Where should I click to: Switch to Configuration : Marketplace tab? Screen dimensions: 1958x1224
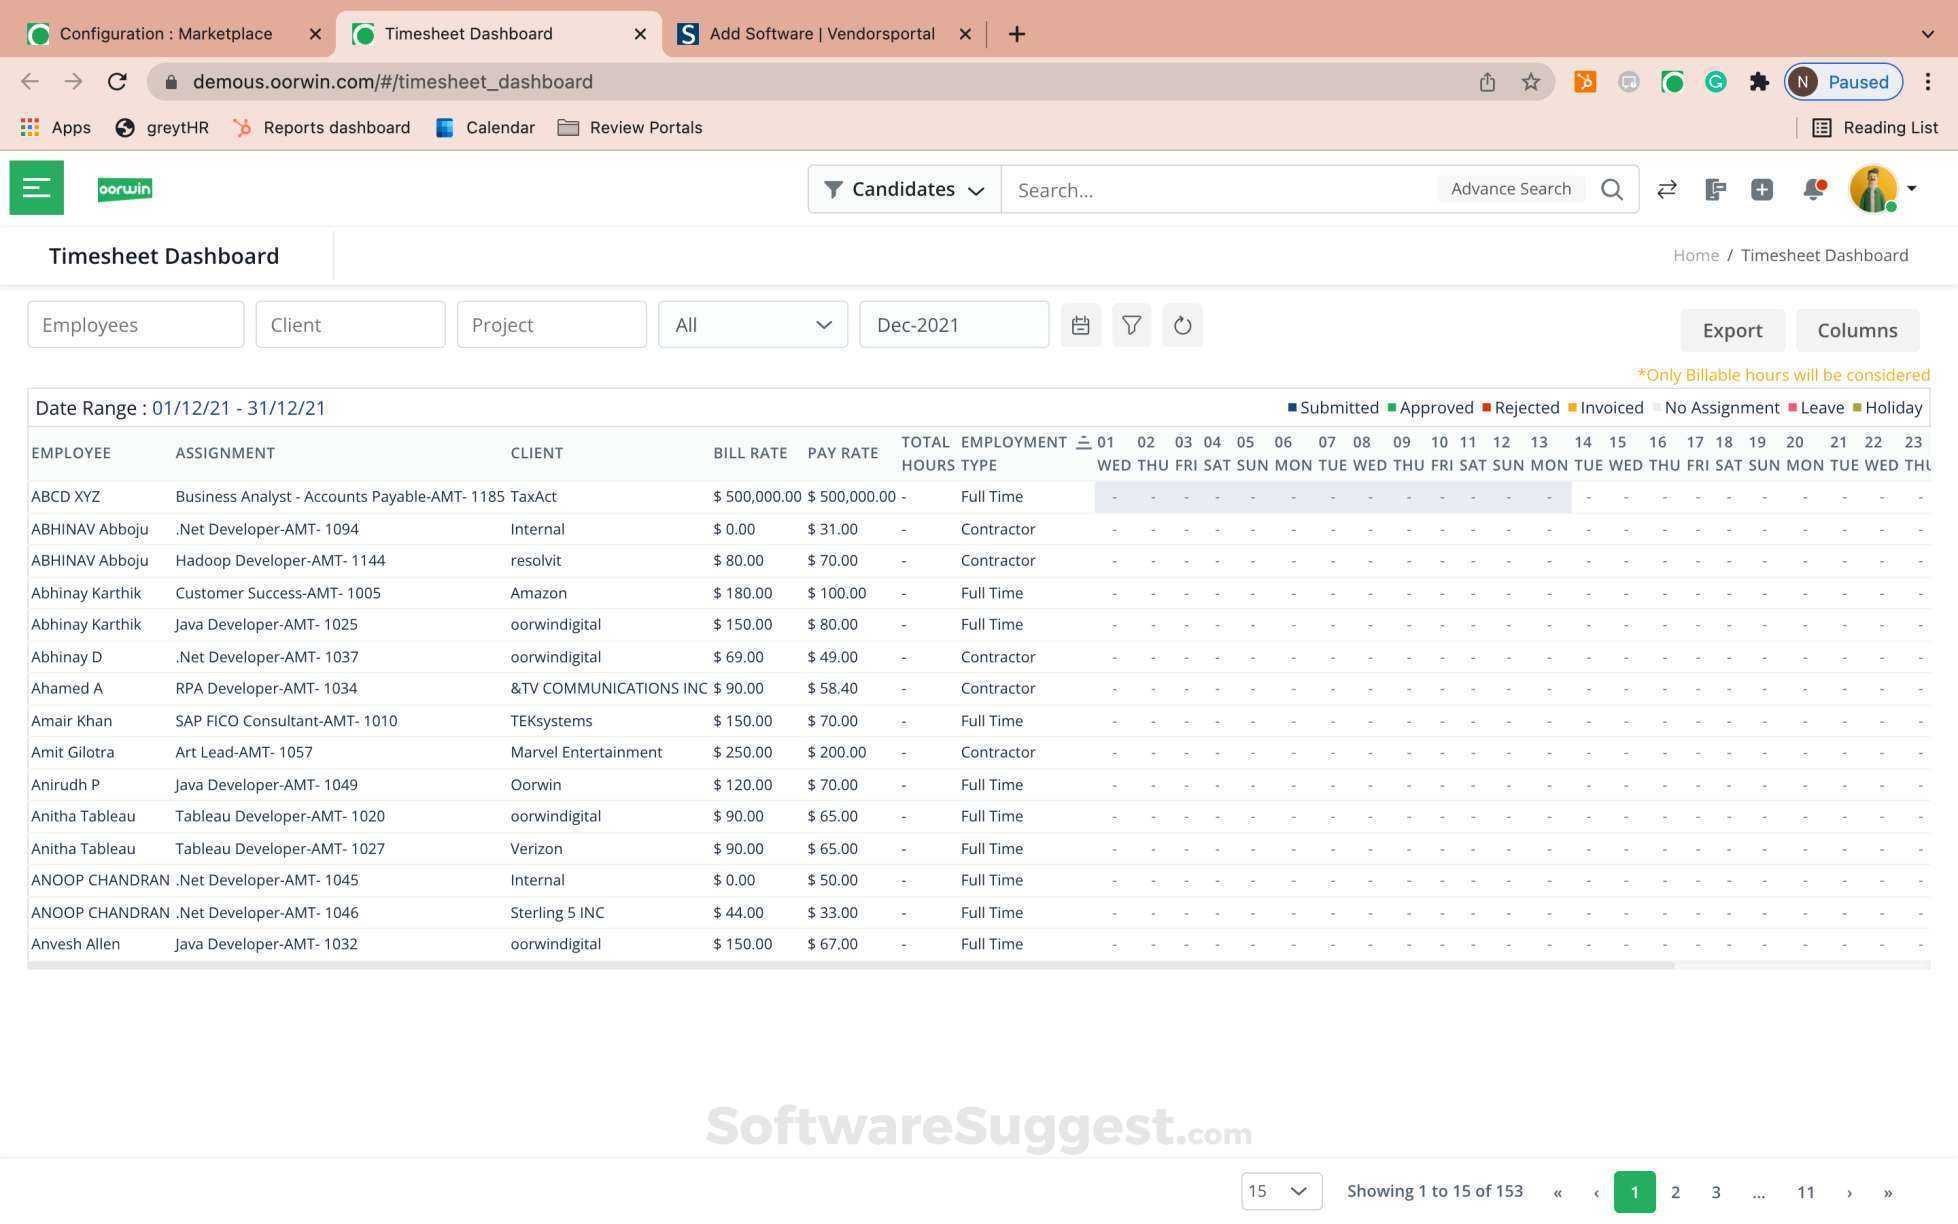click(166, 34)
